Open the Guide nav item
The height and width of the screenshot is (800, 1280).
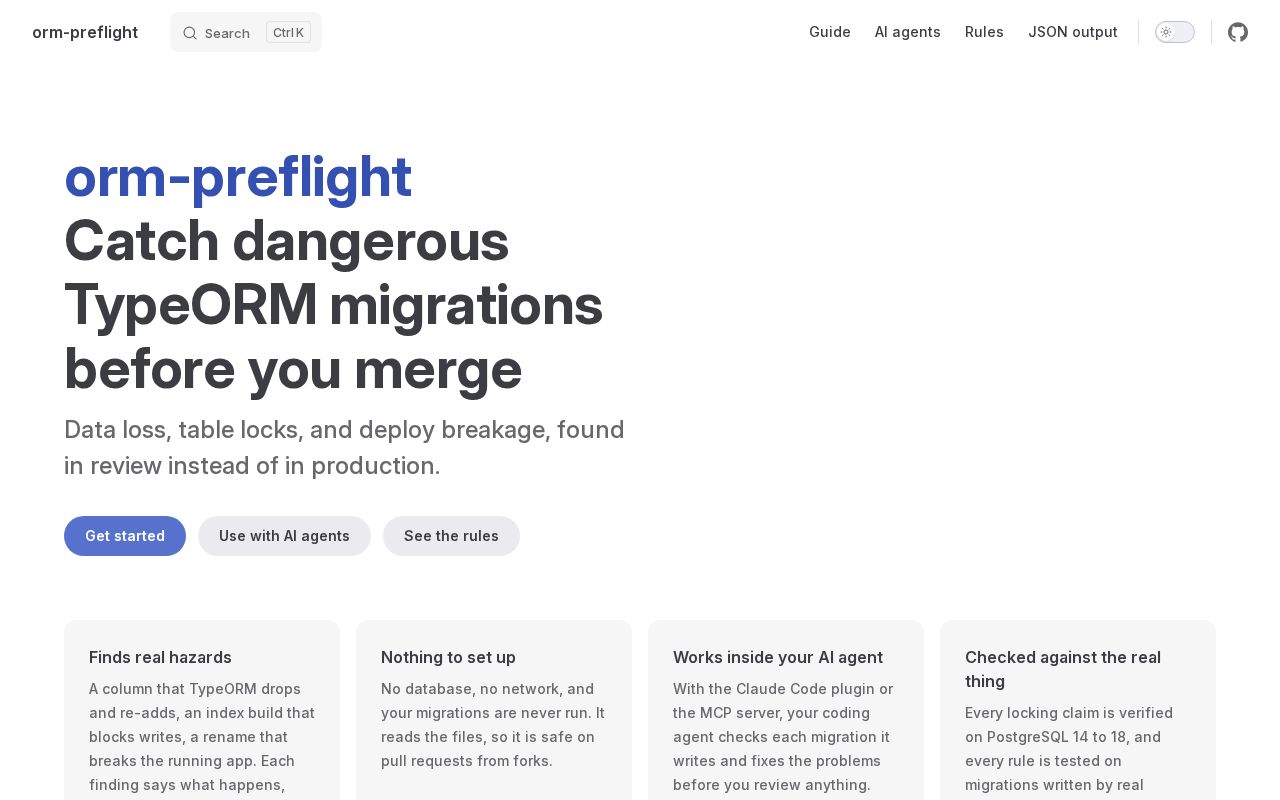tap(830, 32)
